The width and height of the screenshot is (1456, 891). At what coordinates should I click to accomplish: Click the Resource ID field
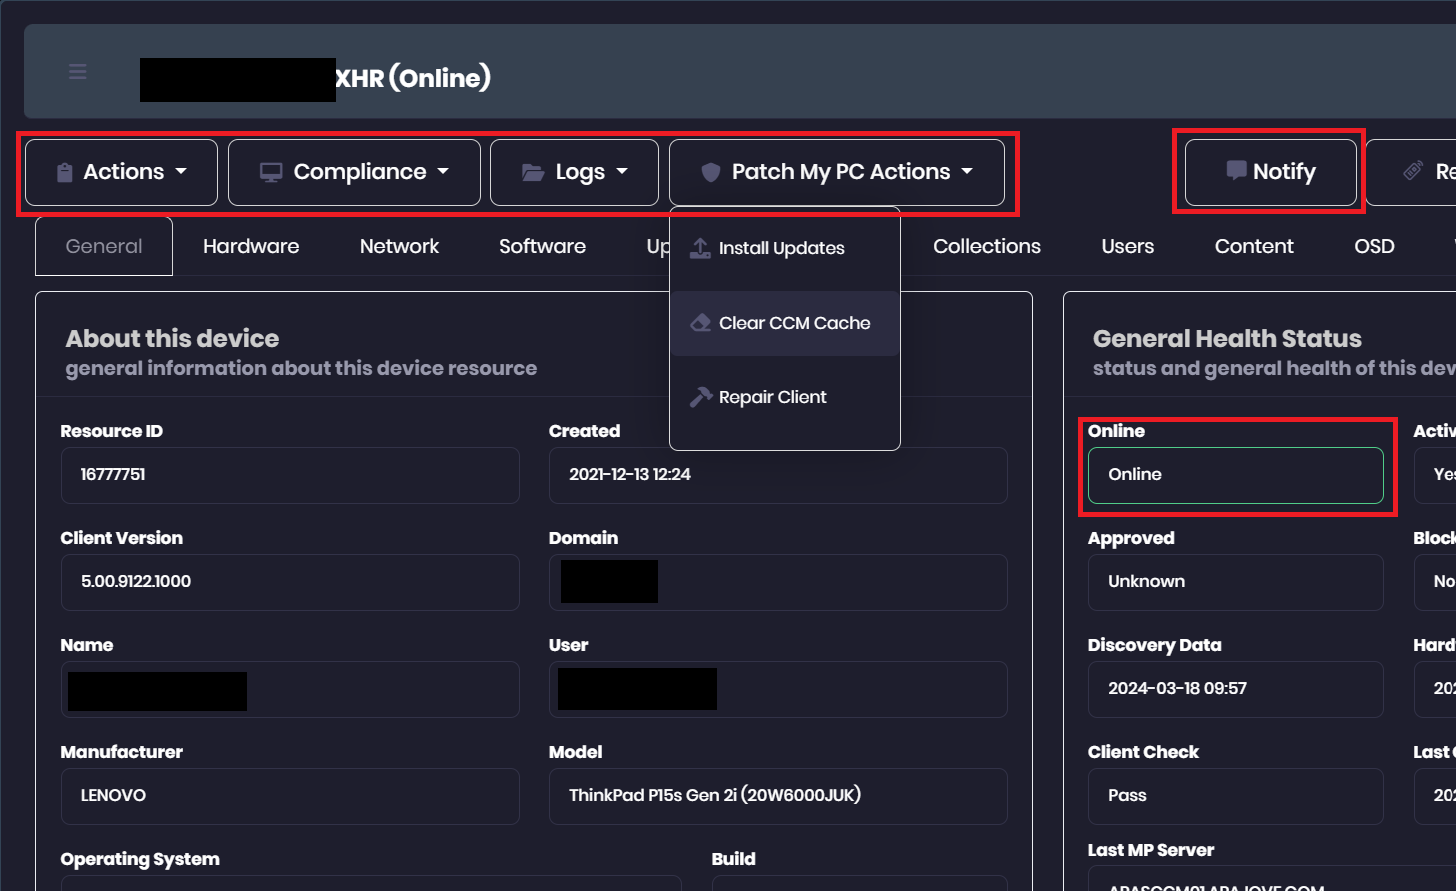pos(290,475)
